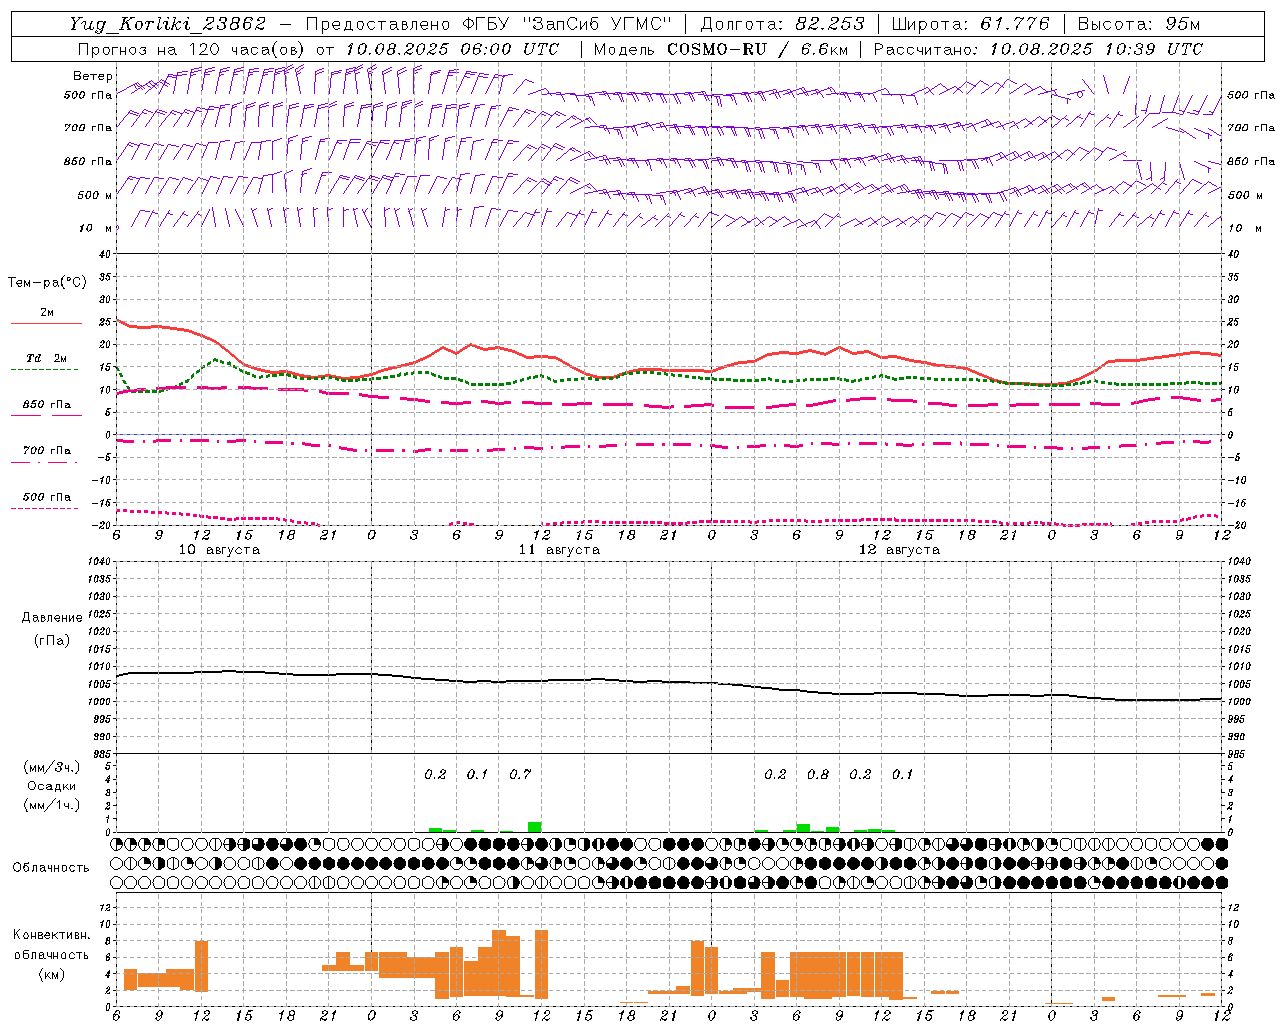Select the Давление panel label
1280x1024 pixels.
pyautogui.click(x=51, y=618)
